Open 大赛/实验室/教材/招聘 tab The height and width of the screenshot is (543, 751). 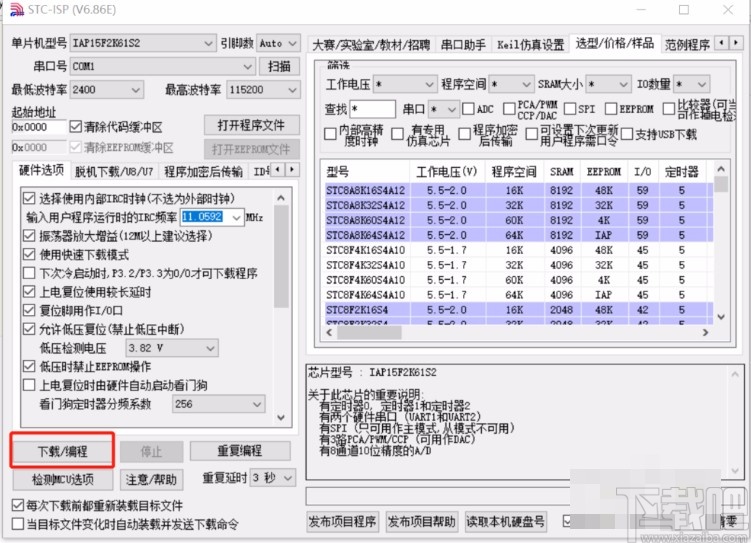pos(371,45)
